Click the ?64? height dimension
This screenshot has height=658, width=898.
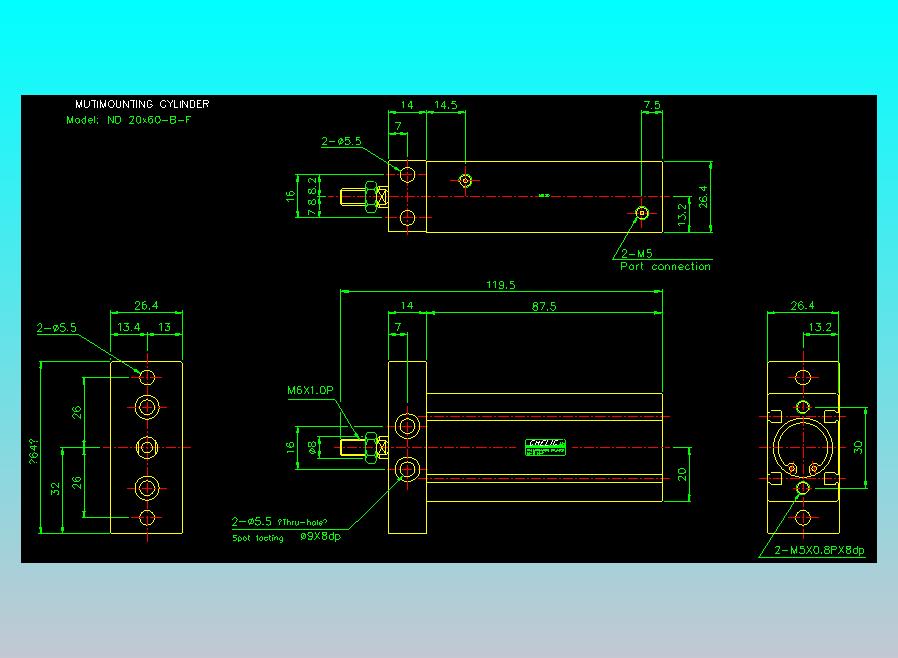[34, 451]
